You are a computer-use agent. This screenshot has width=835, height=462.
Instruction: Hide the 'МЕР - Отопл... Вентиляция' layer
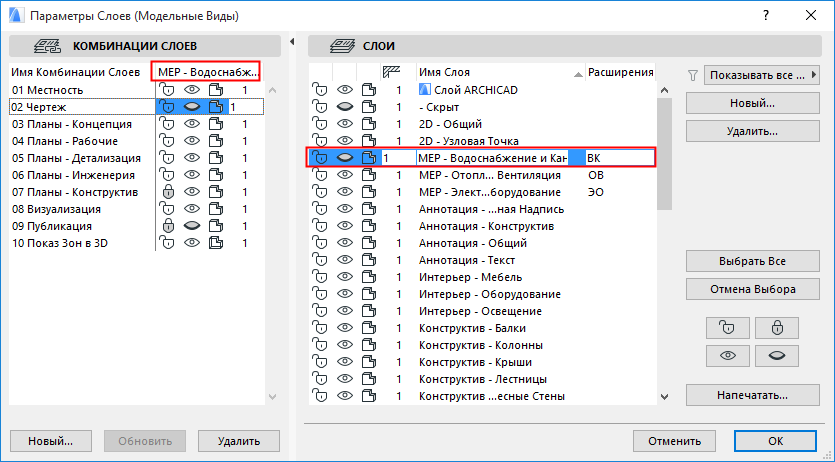(345, 175)
